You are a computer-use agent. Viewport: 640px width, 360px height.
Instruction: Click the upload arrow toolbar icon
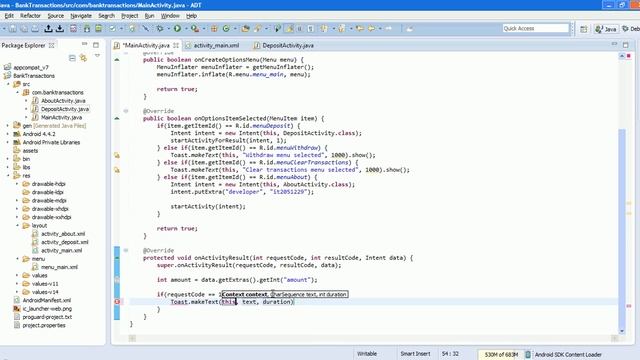(49, 29)
